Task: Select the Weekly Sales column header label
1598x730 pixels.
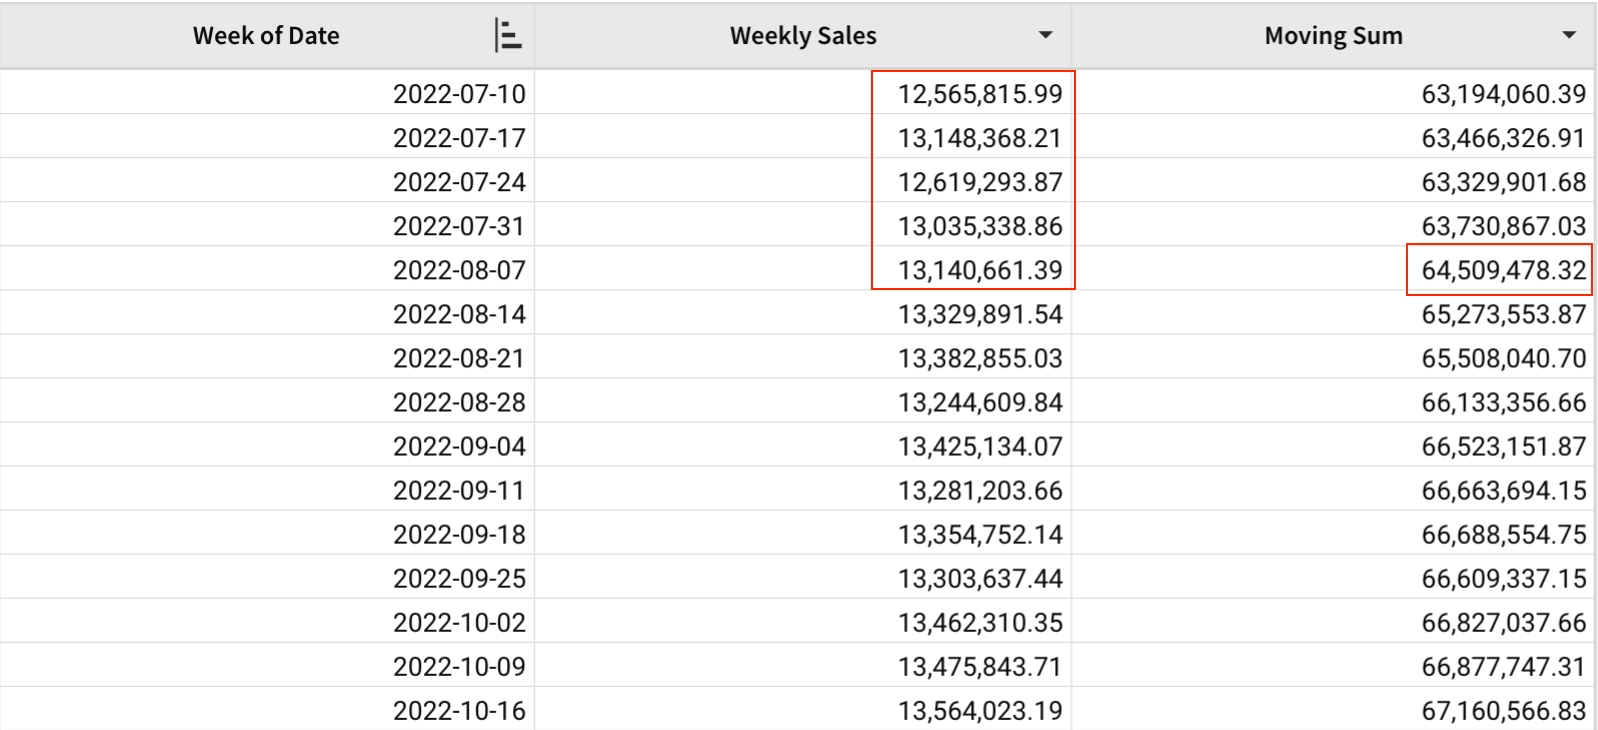Action: [803, 36]
